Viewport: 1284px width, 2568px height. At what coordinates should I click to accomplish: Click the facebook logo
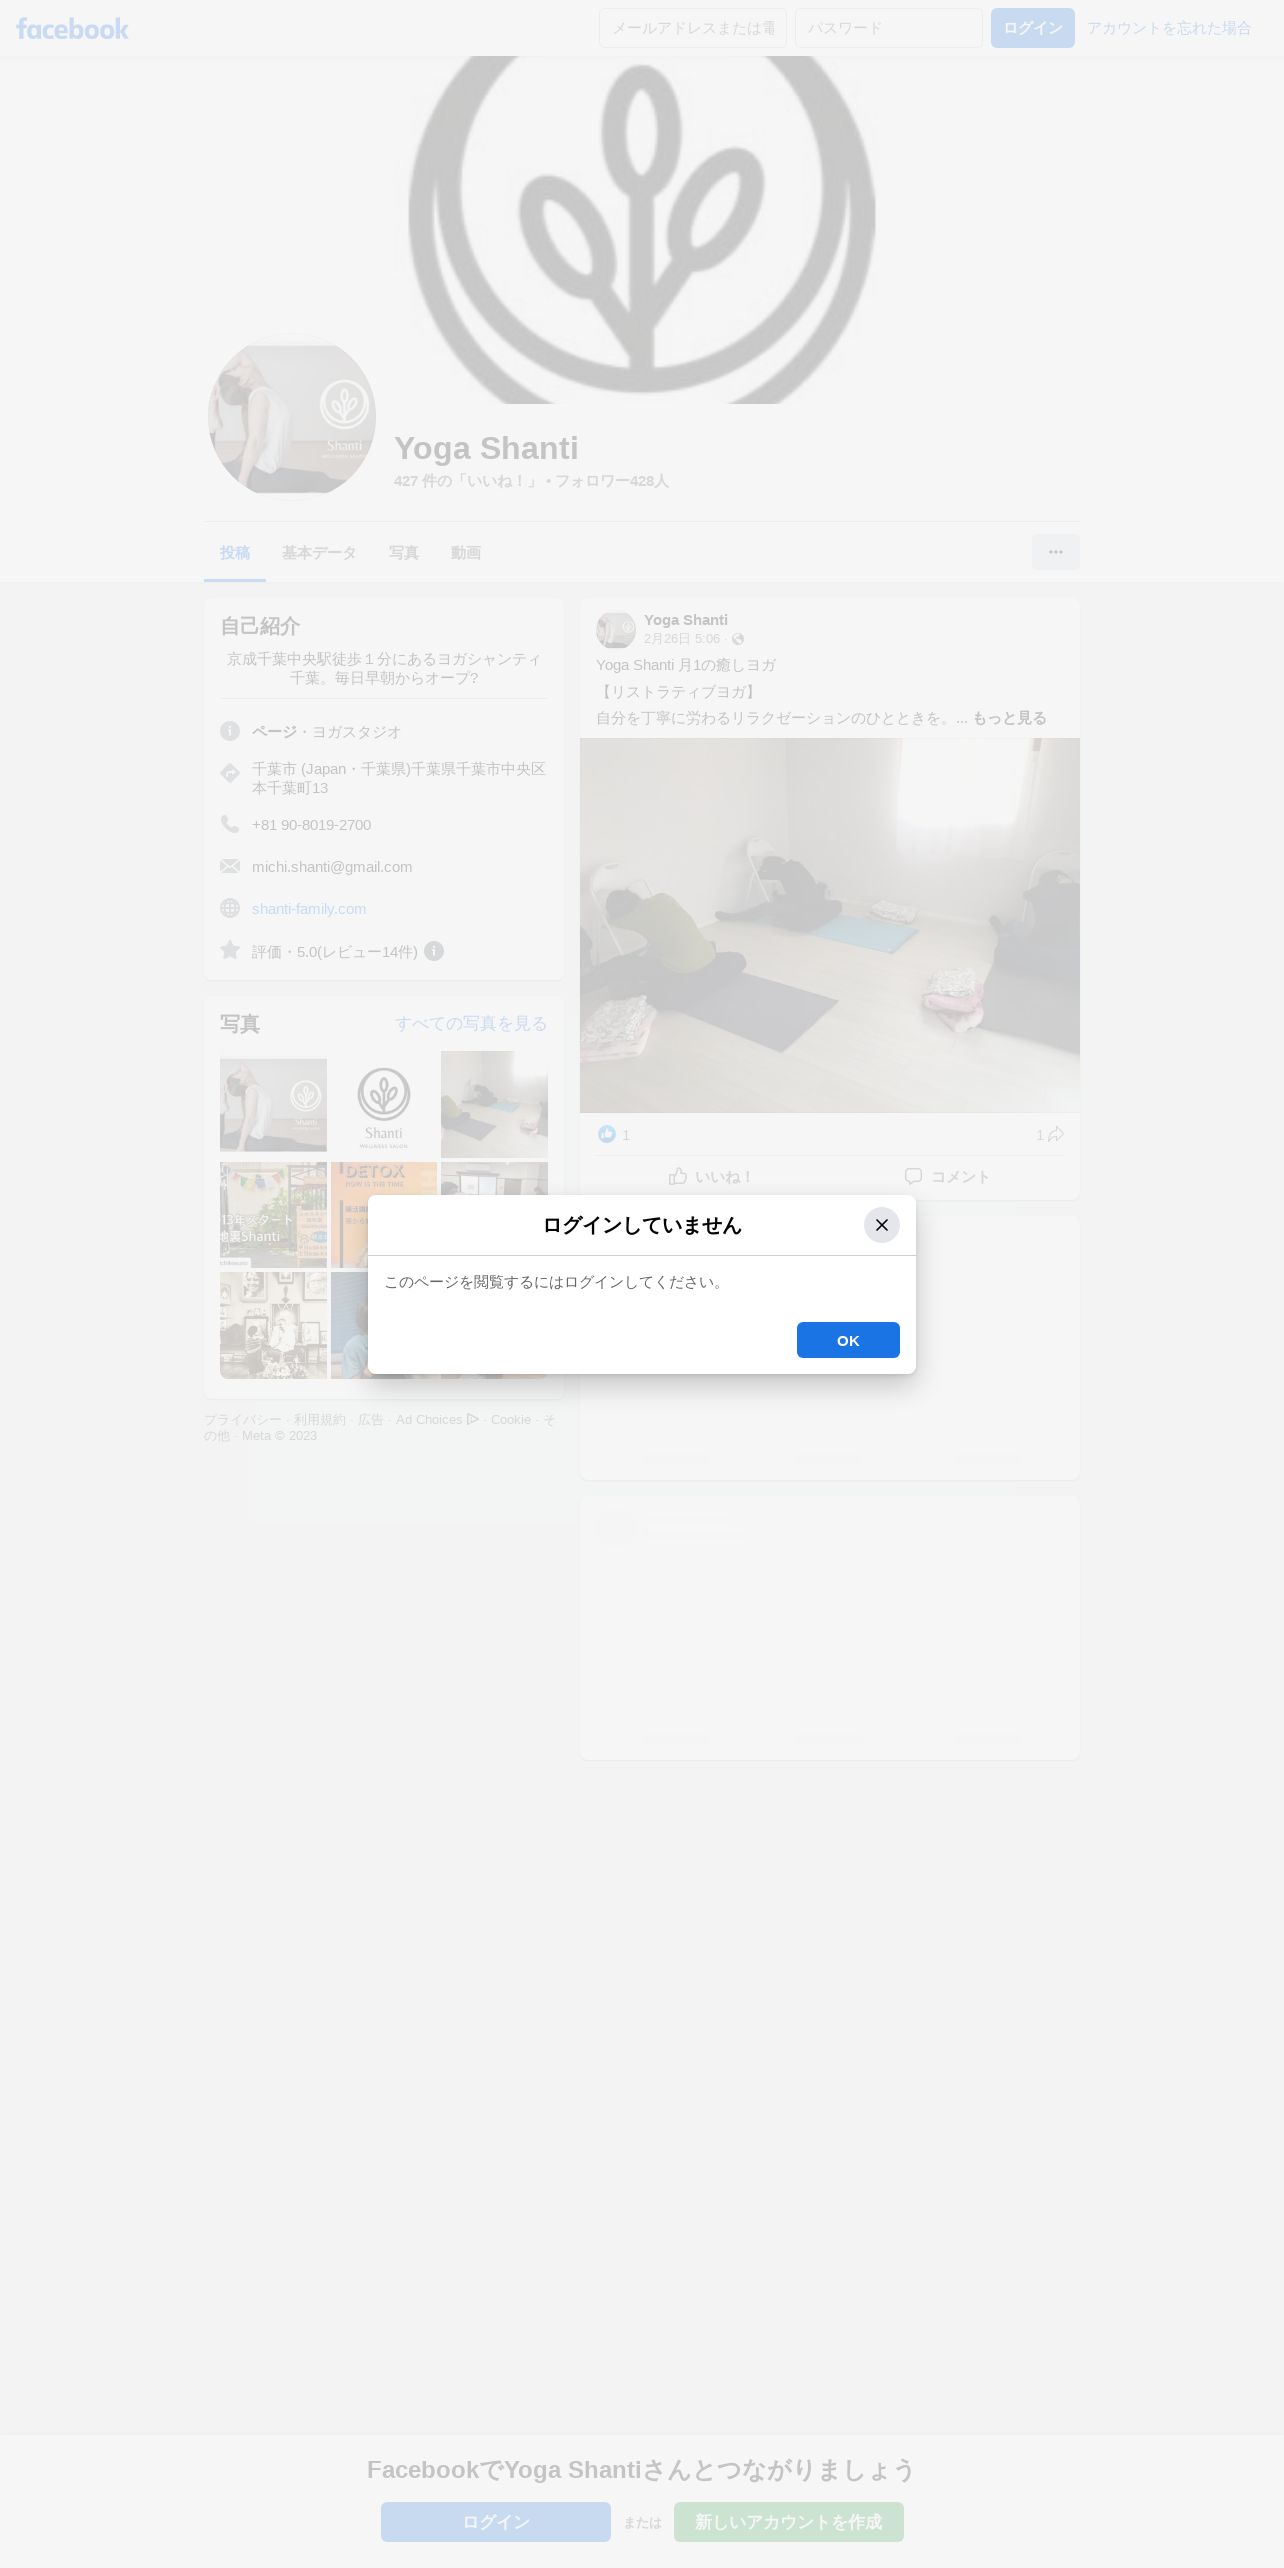pos(72,28)
